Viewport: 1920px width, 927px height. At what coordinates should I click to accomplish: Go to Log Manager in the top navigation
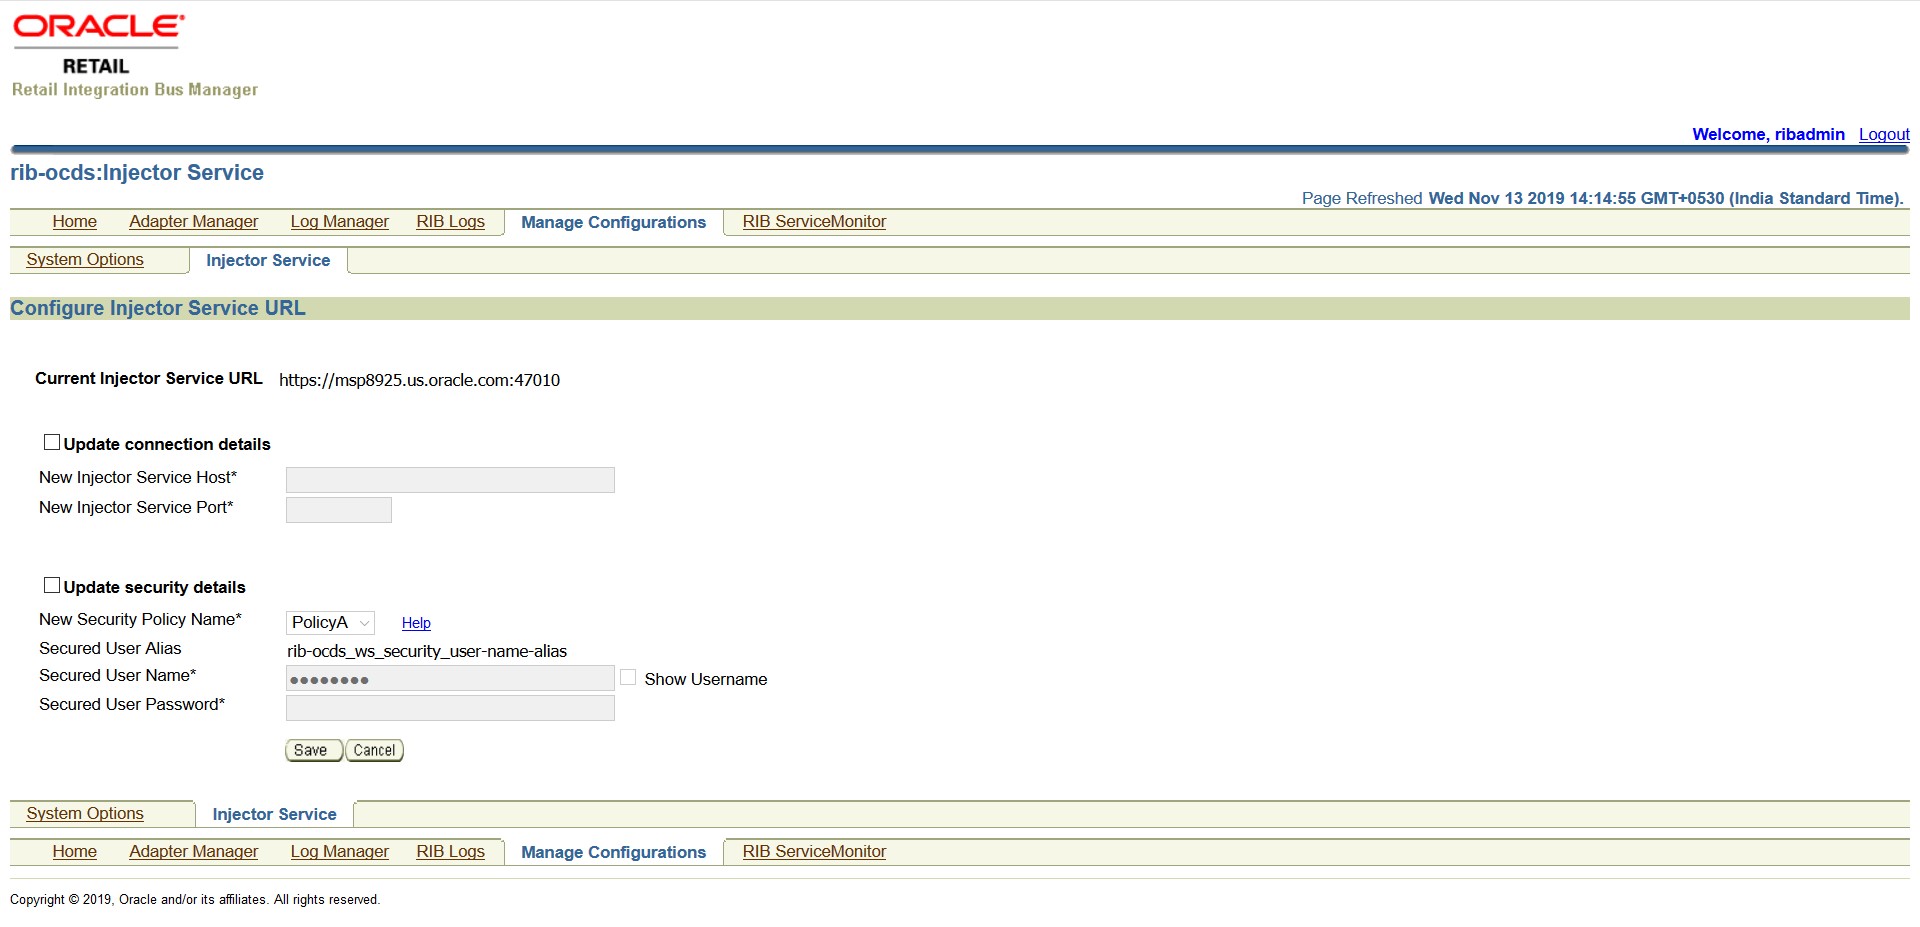tap(339, 222)
